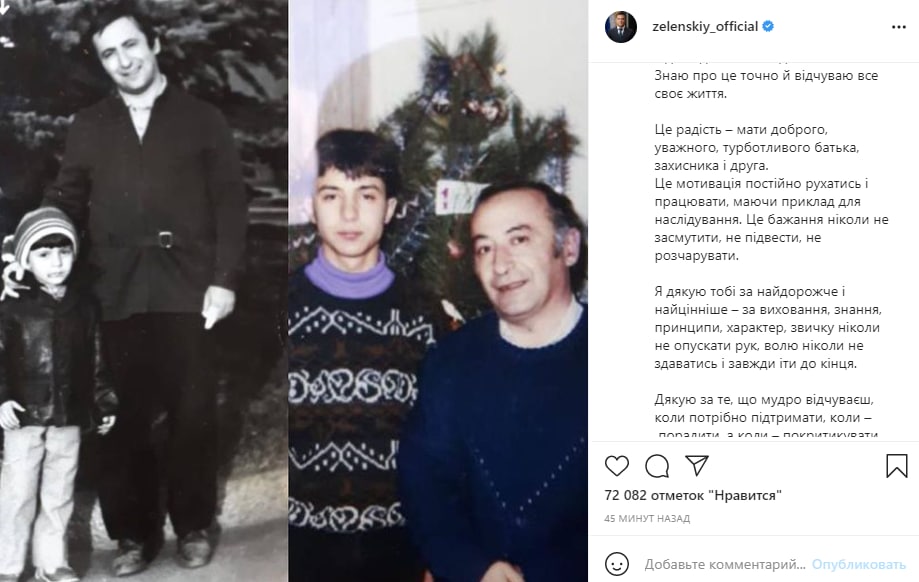919x582 pixels.
Task: View the list of 72 082 likes
Action: [693, 495]
